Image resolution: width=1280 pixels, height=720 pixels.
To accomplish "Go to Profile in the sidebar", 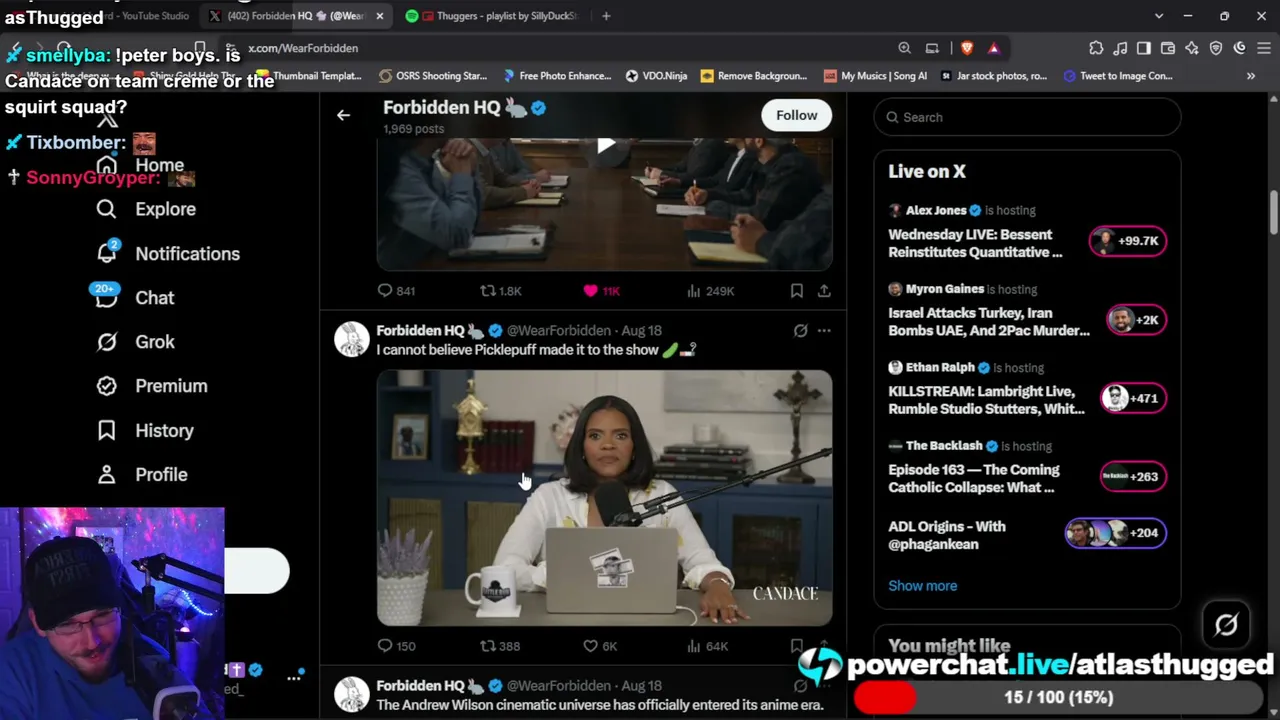I will click(142, 474).
